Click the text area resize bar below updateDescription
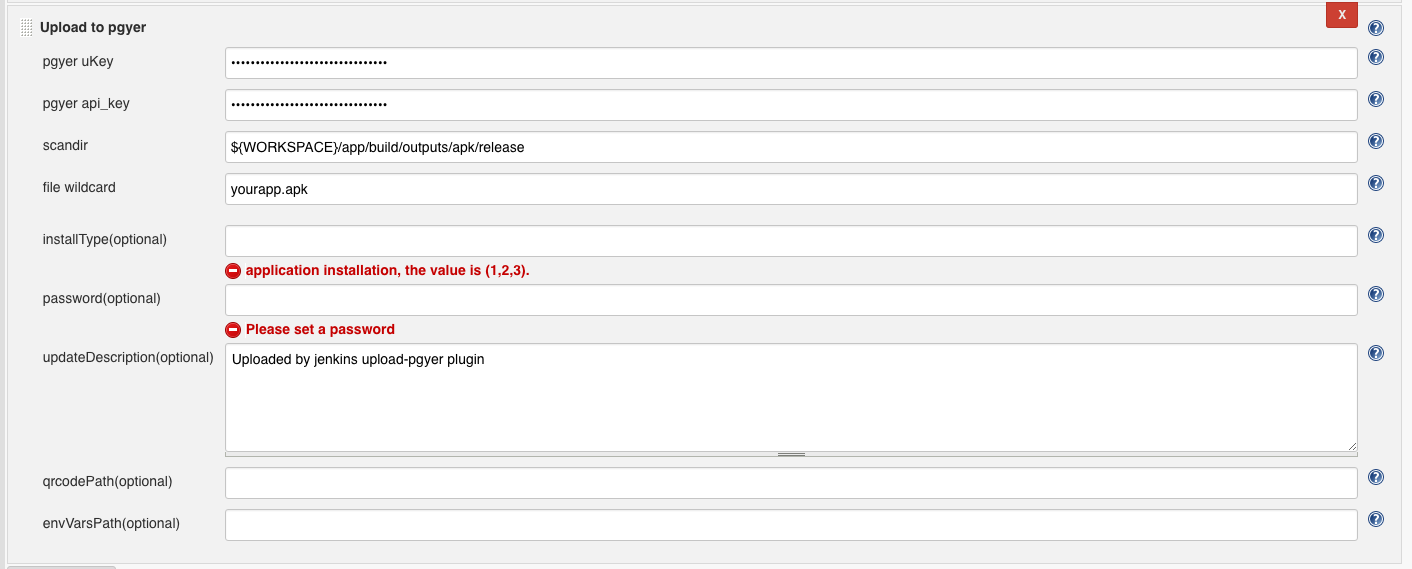1412x569 pixels. tap(791, 454)
